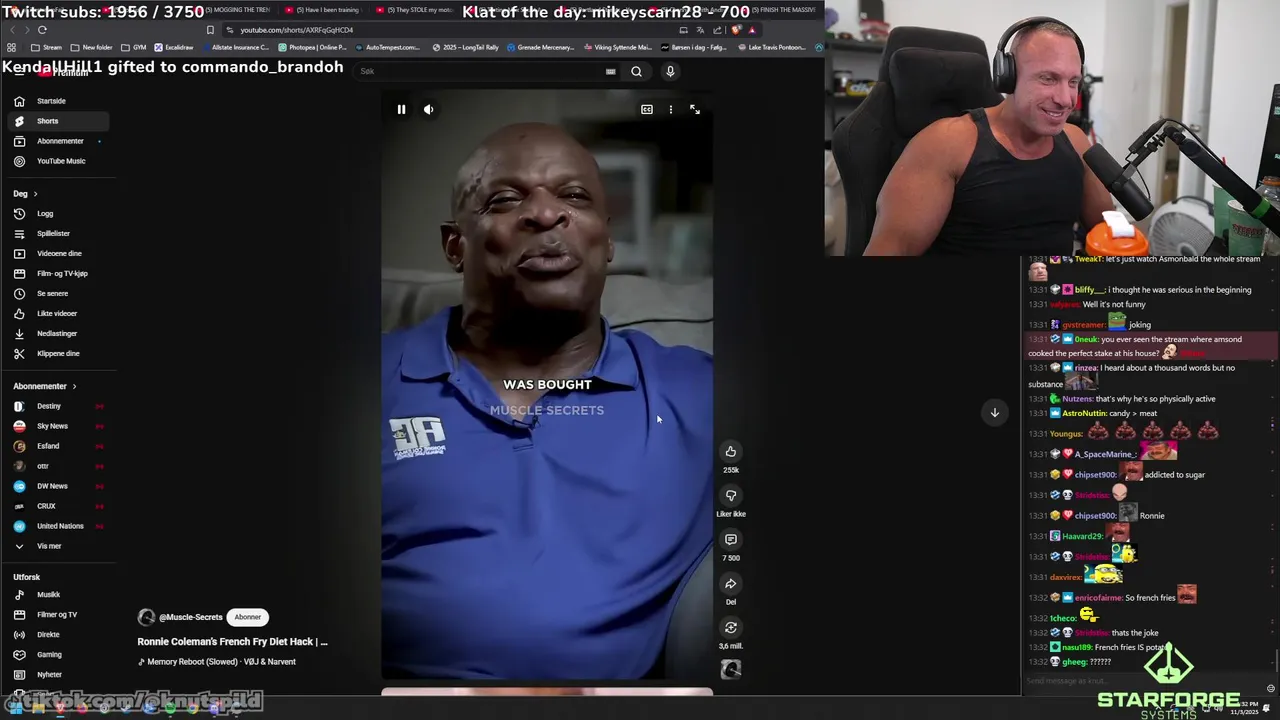Click the Abonner subscribe button
Viewport: 1280px width, 720px height.
pos(248,617)
